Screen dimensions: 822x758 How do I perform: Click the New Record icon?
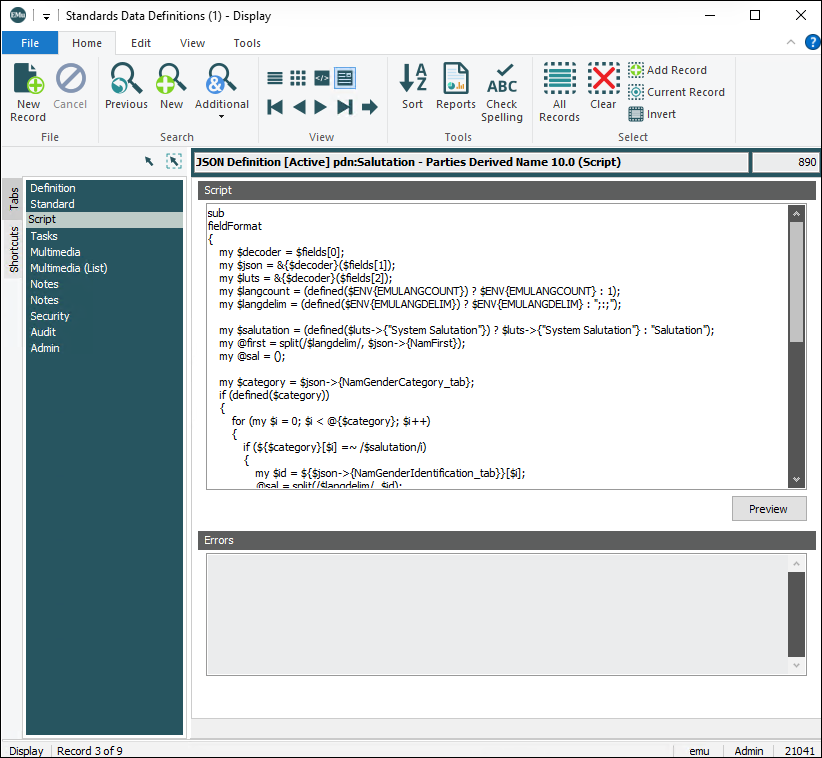pyautogui.click(x=28, y=88)
